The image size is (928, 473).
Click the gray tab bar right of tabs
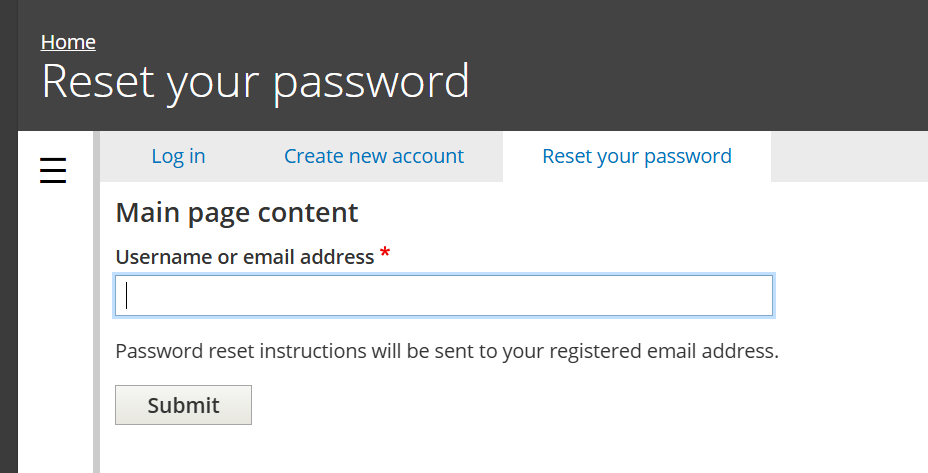point(848,156)
